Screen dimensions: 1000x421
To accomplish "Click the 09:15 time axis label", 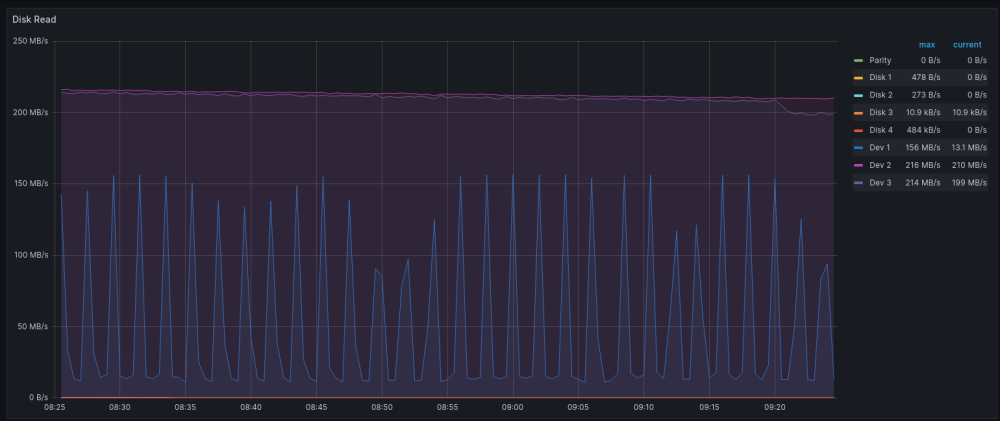I will point(709,407).
